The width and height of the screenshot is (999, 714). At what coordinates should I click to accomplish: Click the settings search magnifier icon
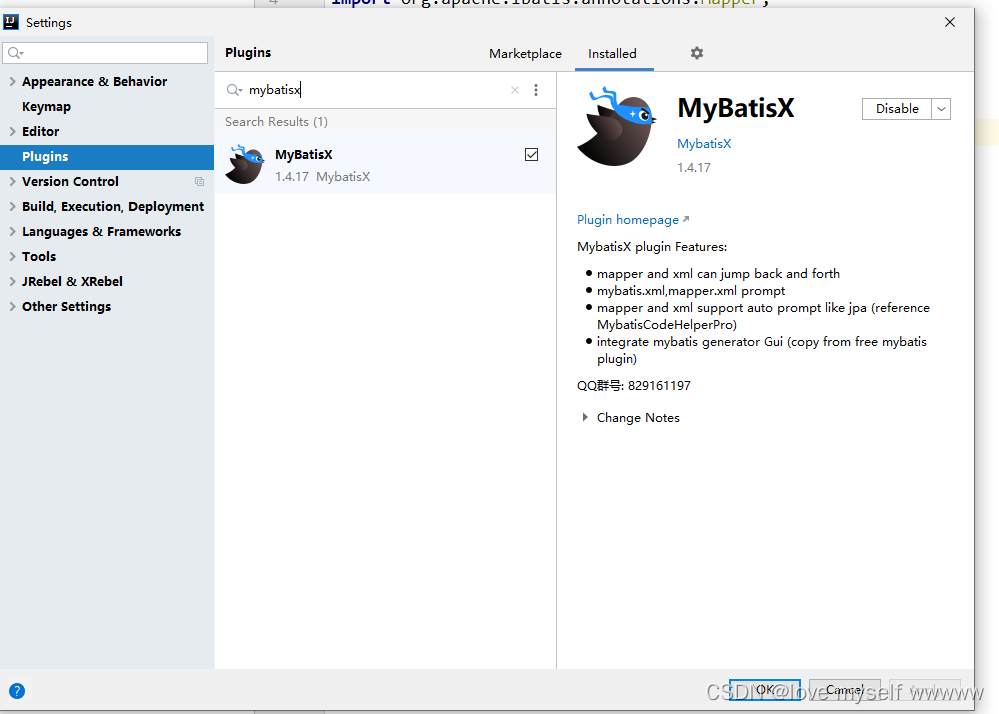[15, 53]
